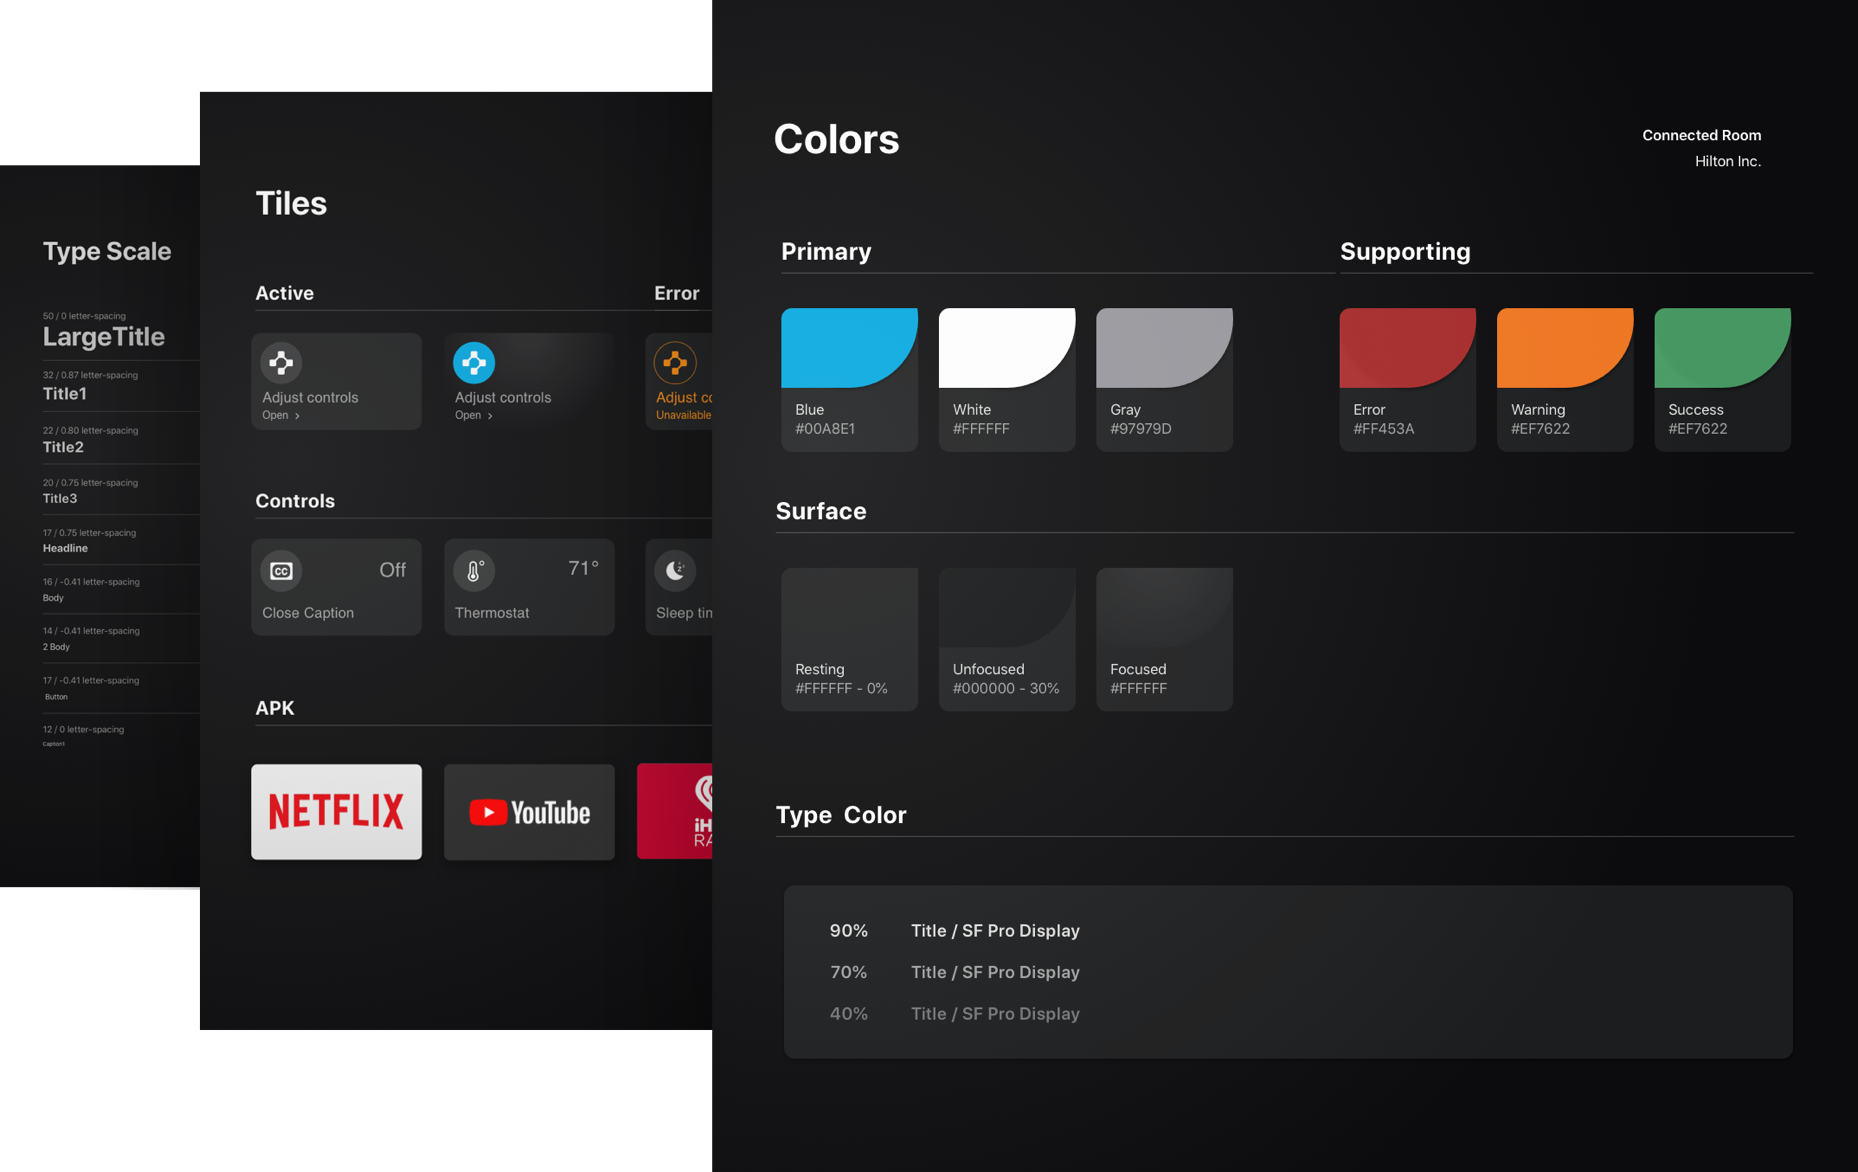Click the gray Adjust controls directional icon
This screenshot has width=1858, height=1172.
(x=281, y=362)
